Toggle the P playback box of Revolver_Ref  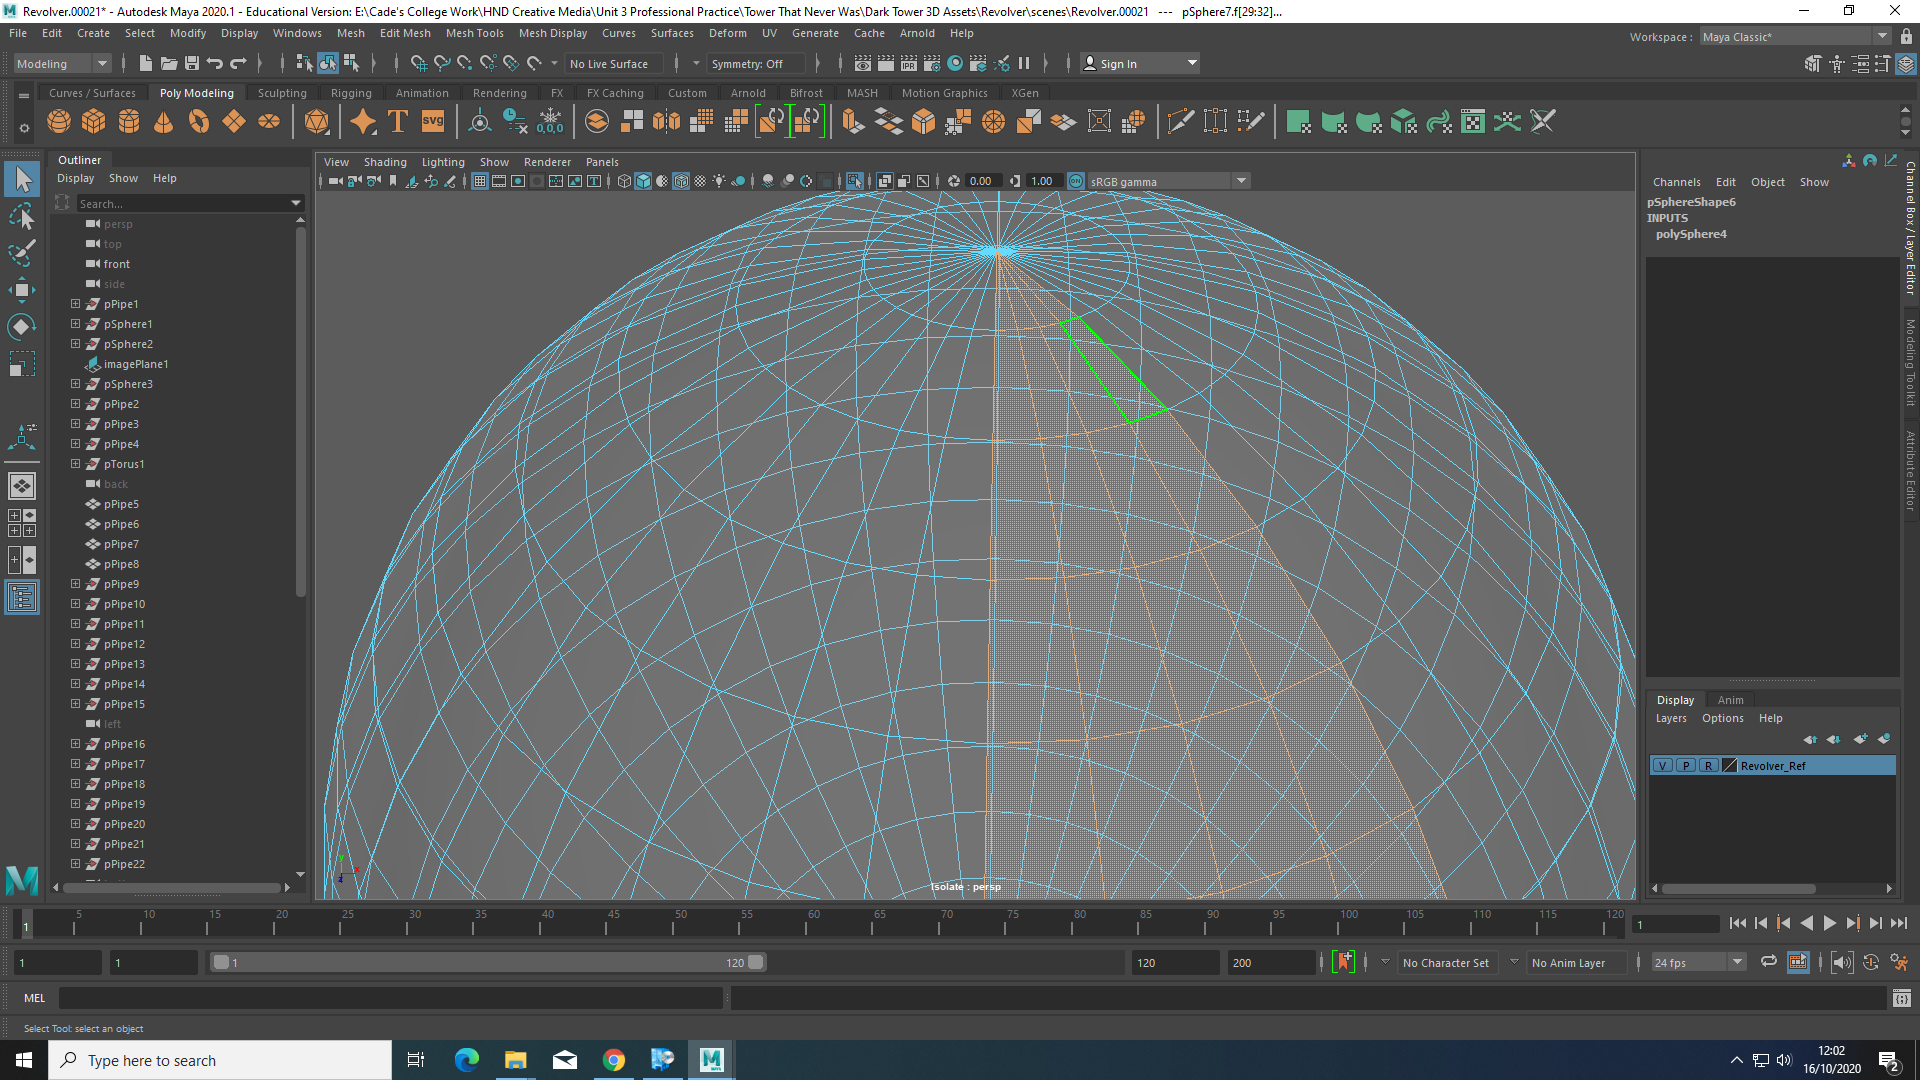point(1686,766)
